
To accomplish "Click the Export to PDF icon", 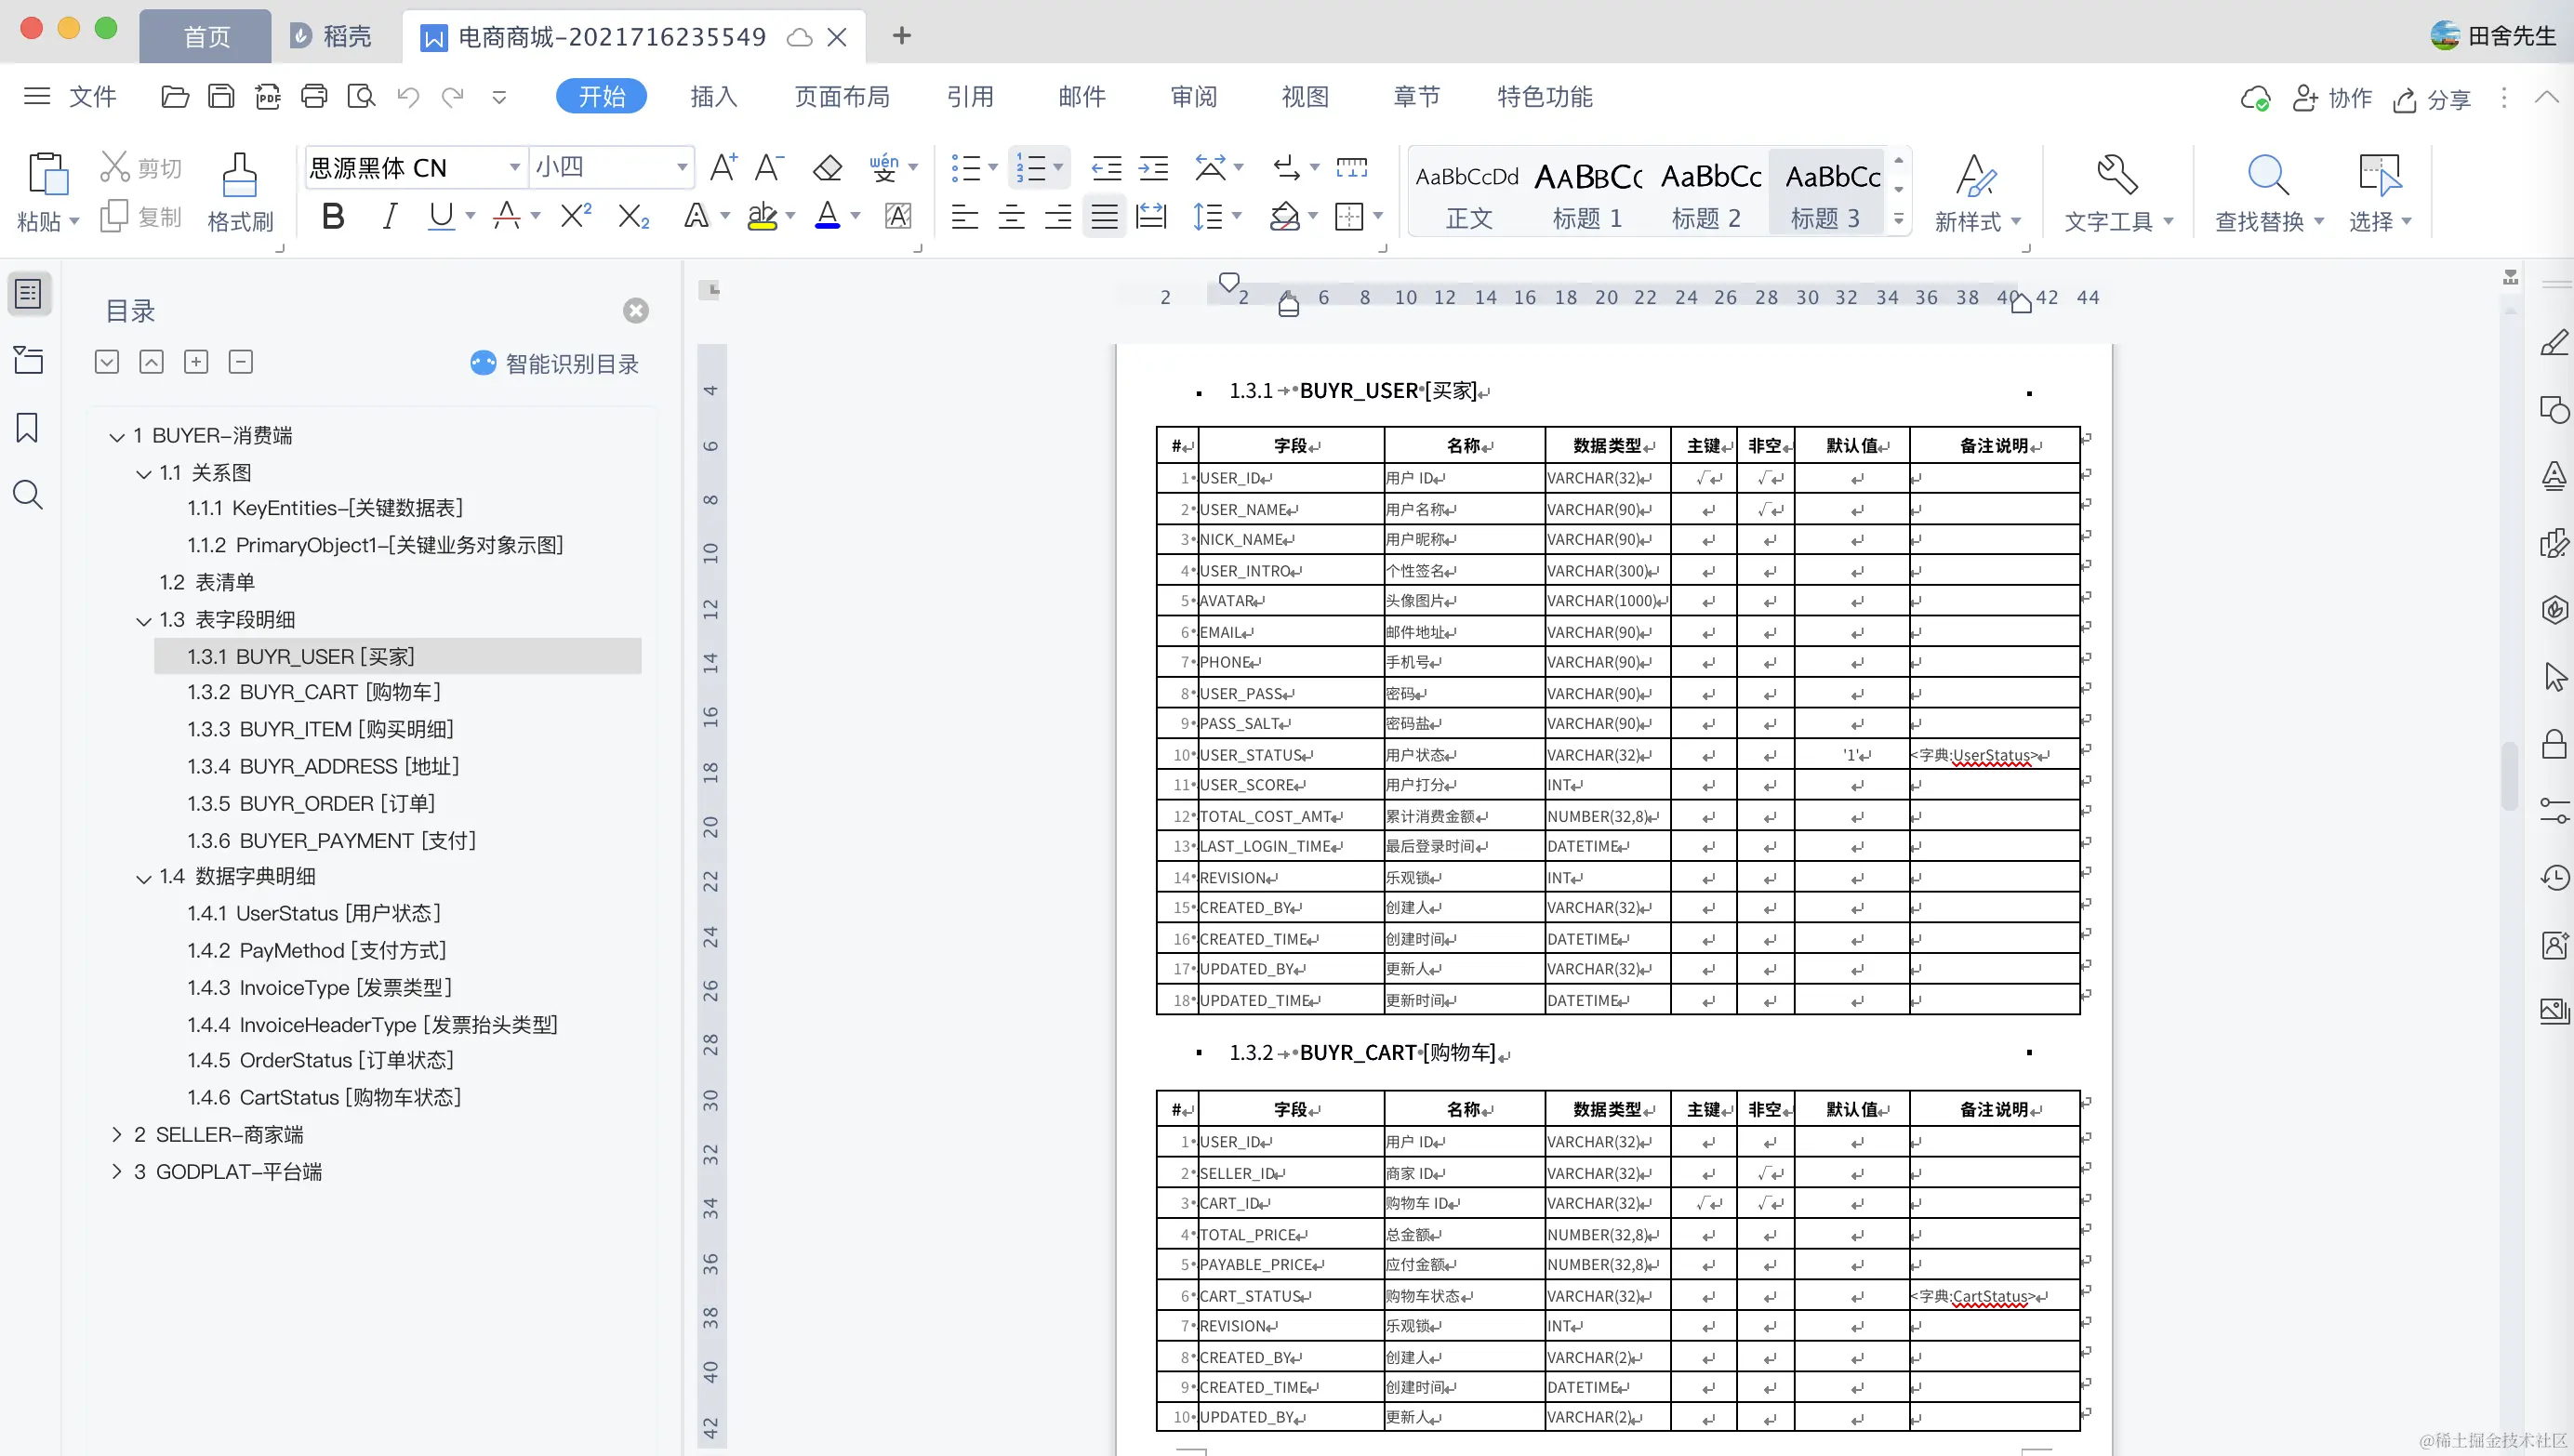I will [267, 97].
